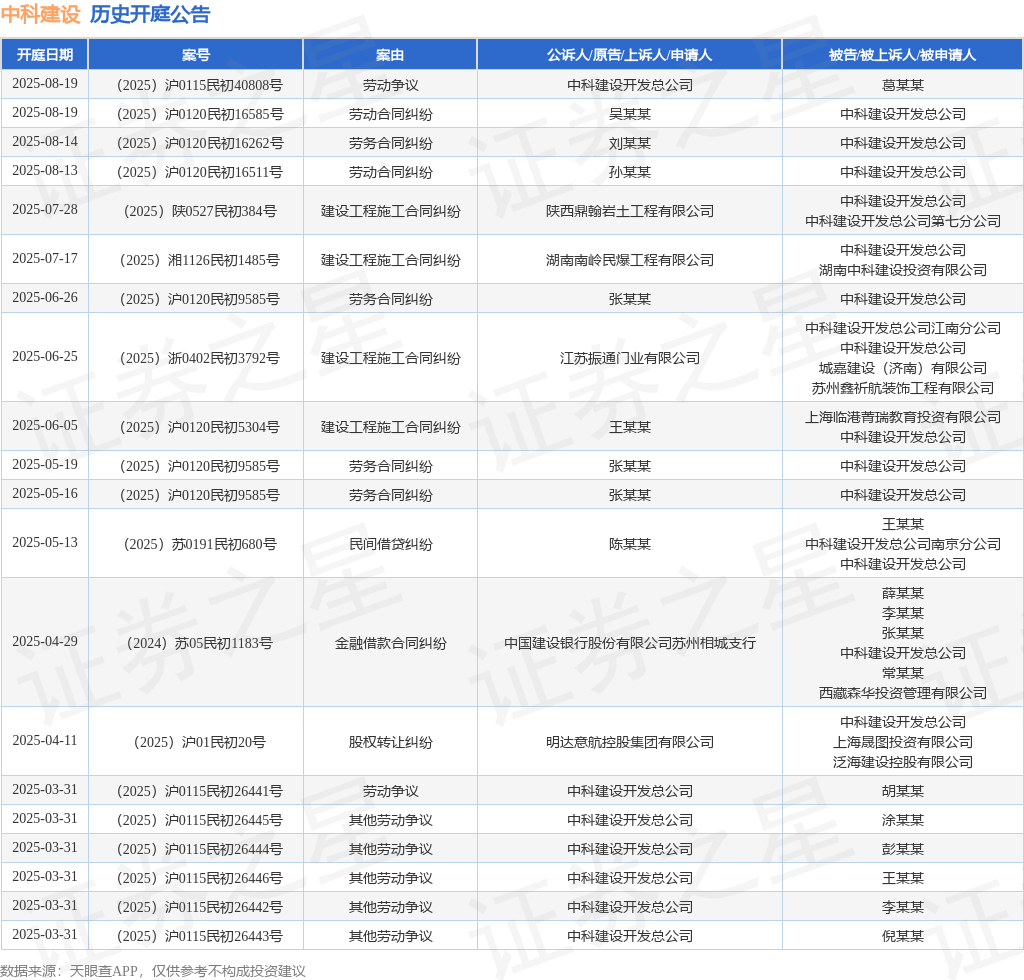Click case cause 民间借贷纠纷

click(390, 544)
